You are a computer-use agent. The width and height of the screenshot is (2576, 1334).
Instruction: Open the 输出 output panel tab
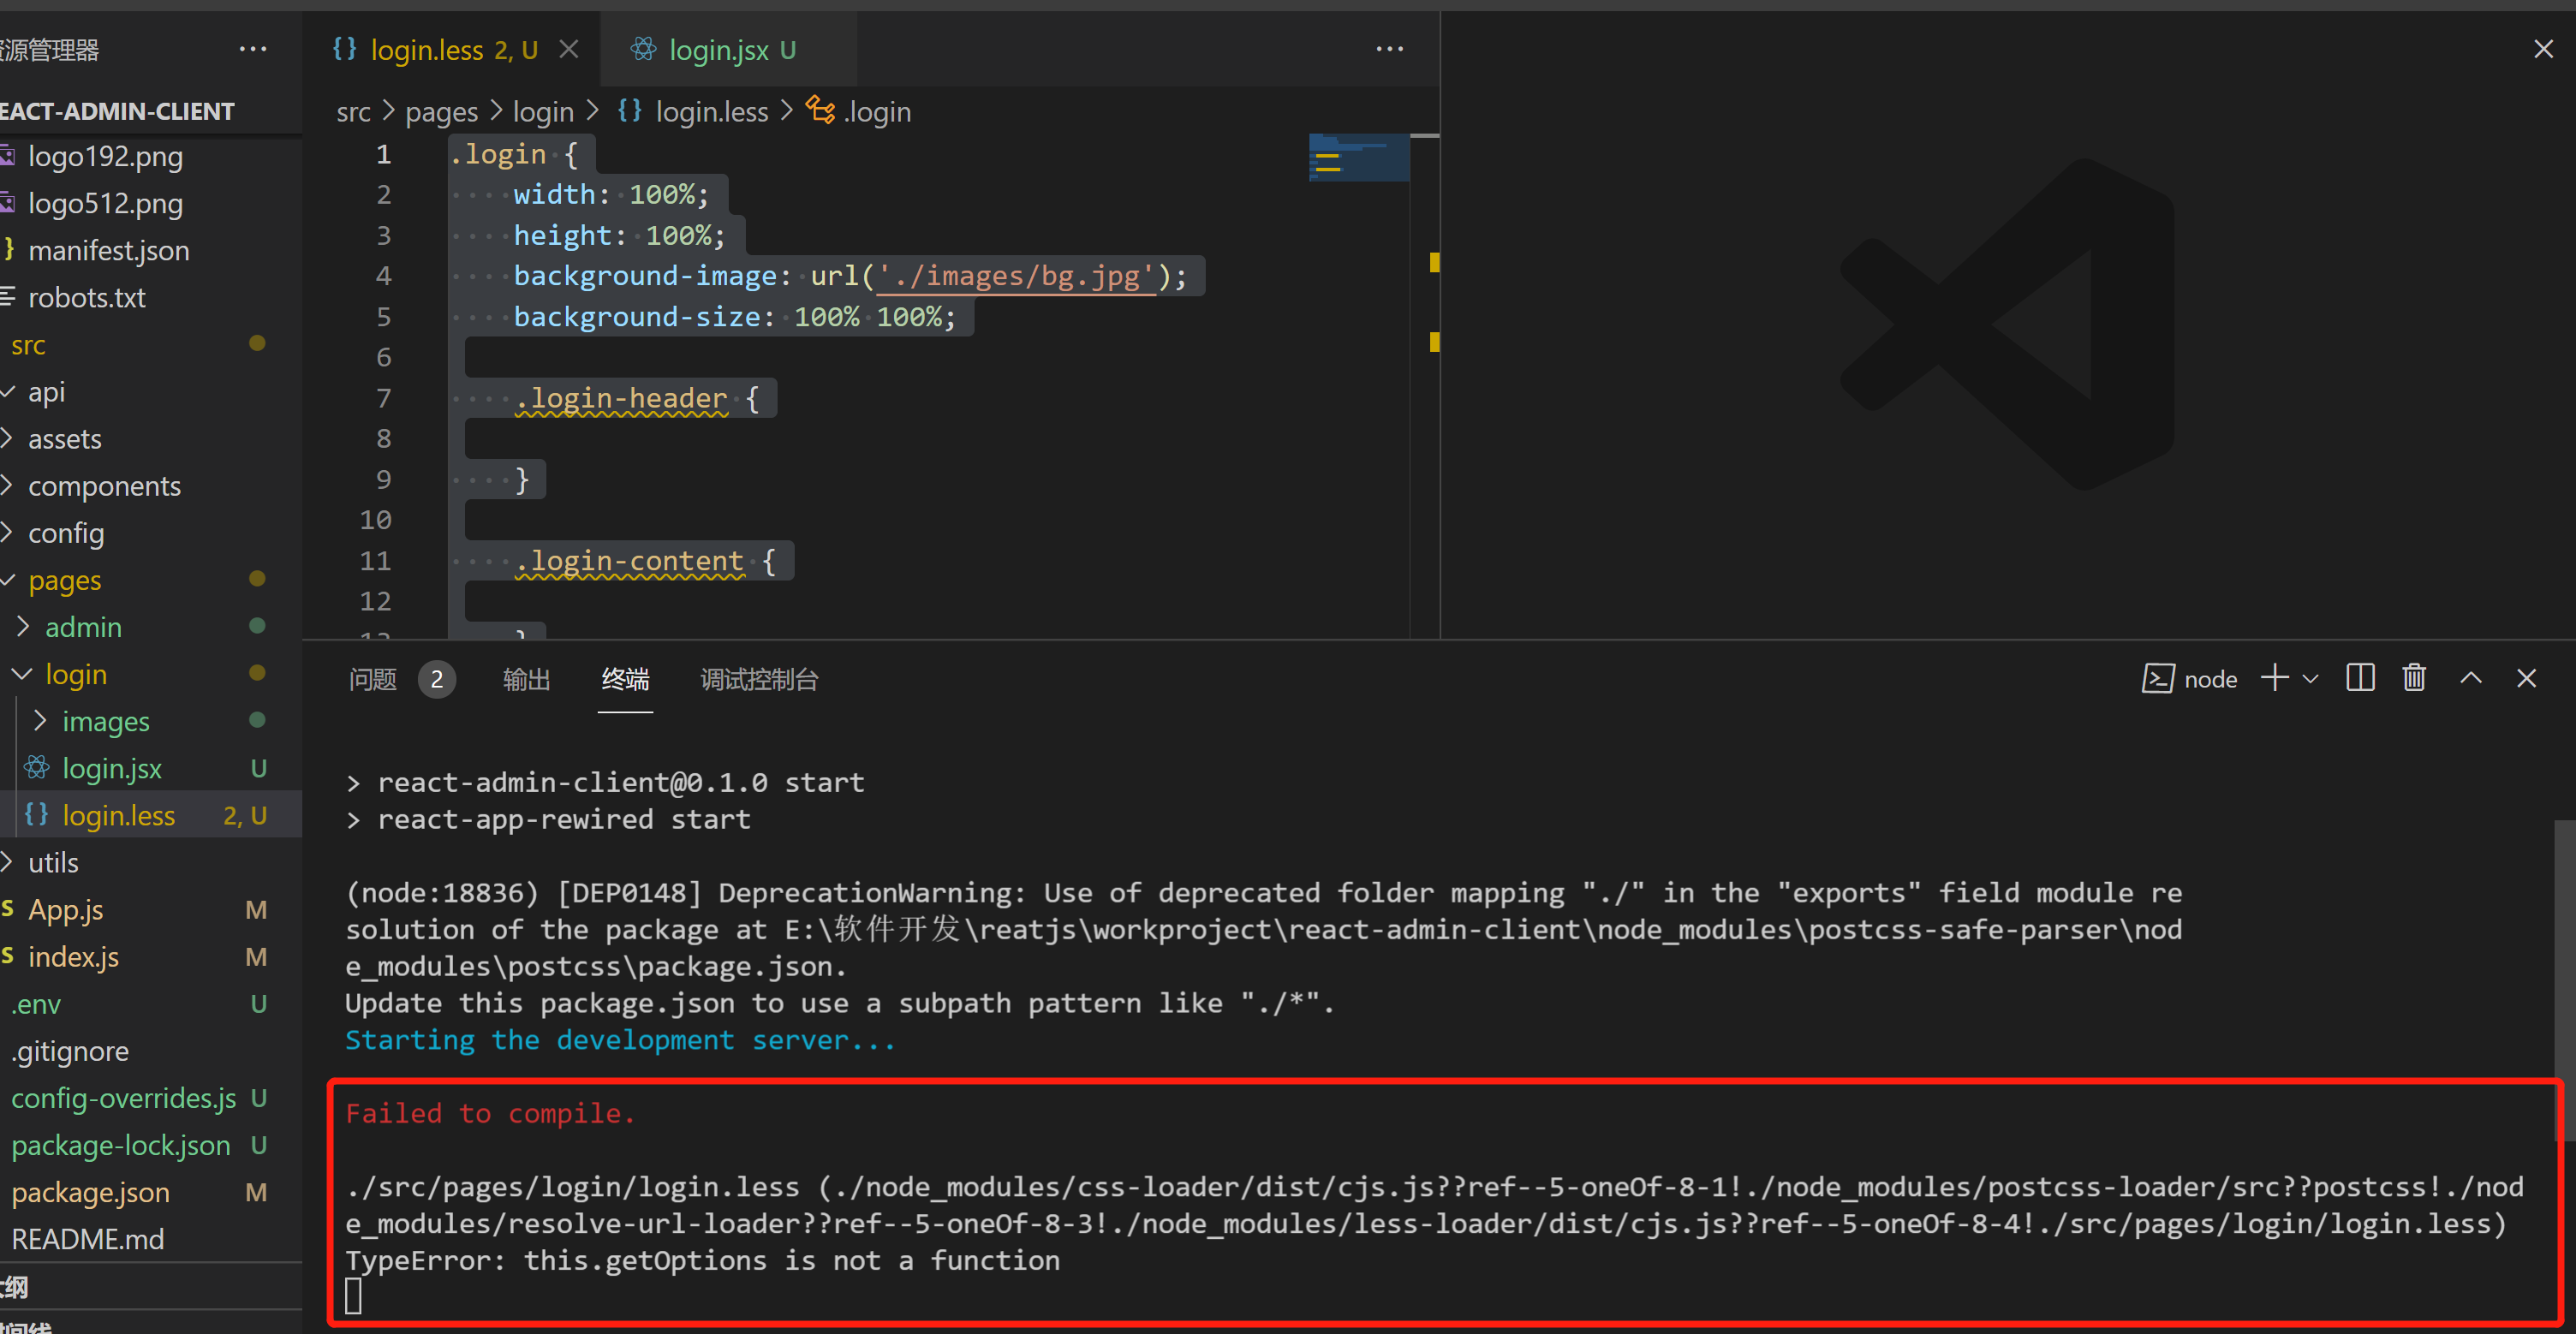pyautogui.click(x=526, y=680)
